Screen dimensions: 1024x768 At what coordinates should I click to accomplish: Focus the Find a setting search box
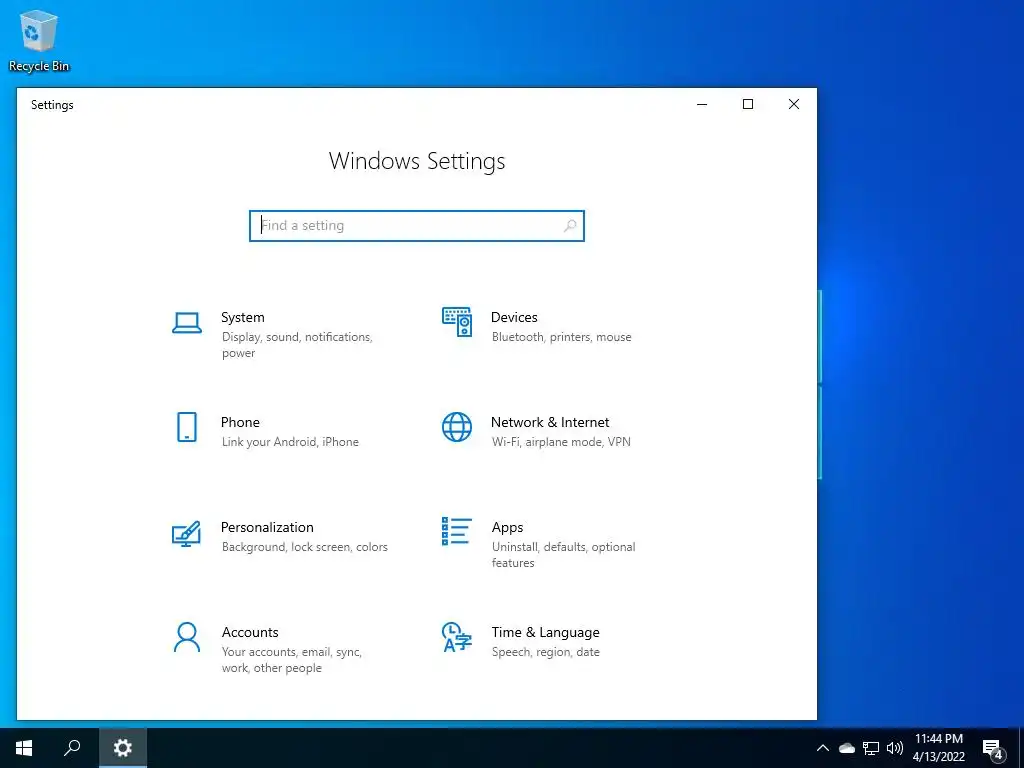click(417, 226)
